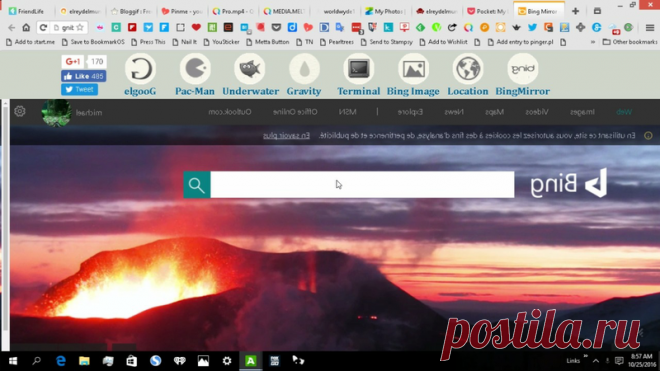The image size is (660, 371).
Task: Focus the mirrored Bing search box
Action: 362,184
